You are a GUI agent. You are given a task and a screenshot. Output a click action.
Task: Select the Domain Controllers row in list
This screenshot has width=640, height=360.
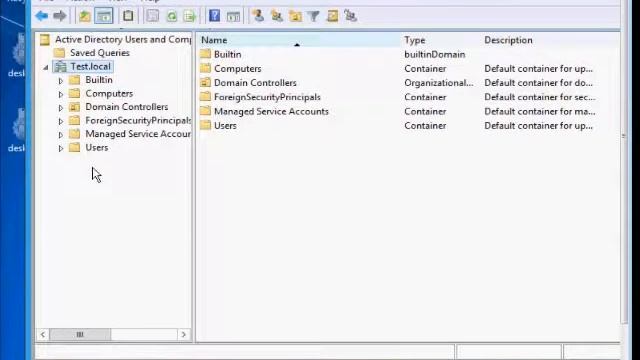(x=255, y=83)
